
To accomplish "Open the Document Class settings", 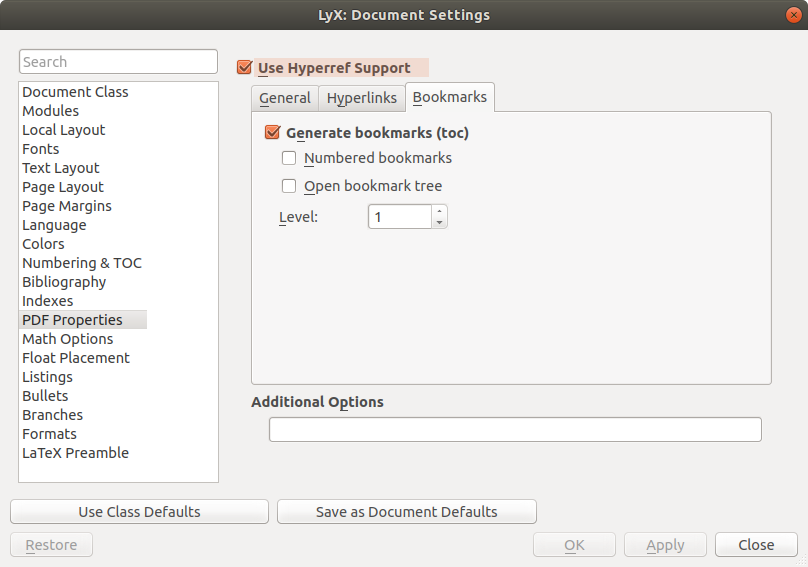I will 75,92.
